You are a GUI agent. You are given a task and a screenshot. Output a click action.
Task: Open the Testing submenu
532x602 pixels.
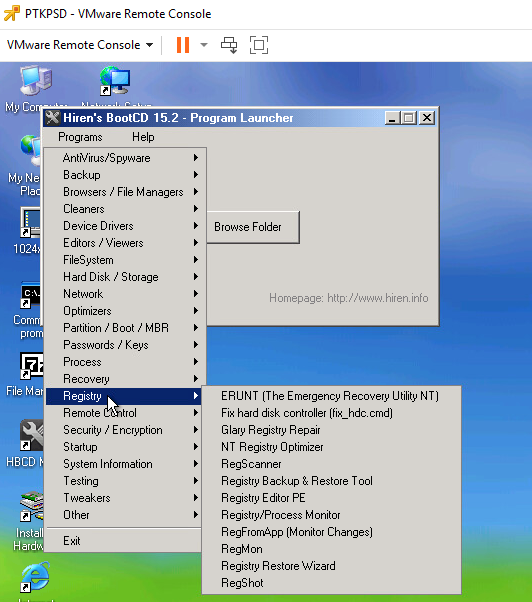(x=124, y=481)
